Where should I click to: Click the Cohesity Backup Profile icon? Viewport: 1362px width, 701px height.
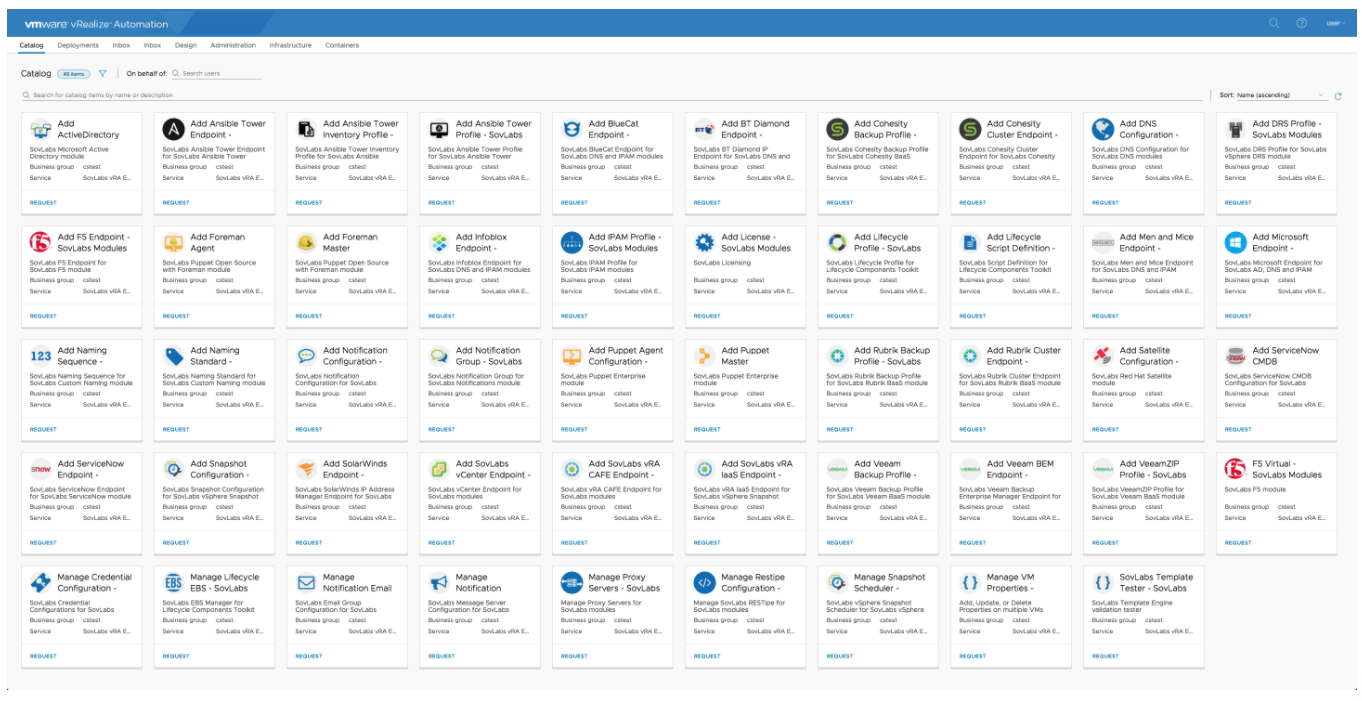pyautogui.click(x=837, y=129)
